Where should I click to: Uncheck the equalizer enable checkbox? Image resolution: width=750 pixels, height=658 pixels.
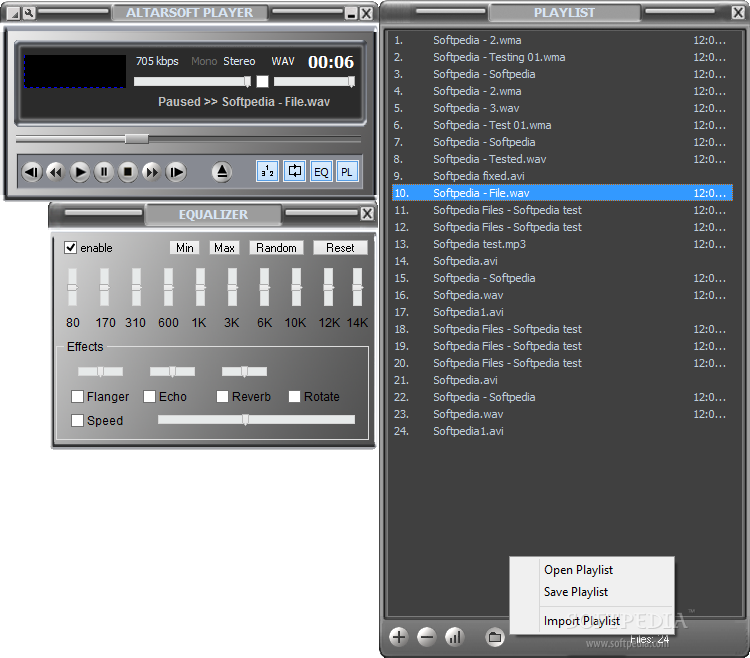coord(70,248)
